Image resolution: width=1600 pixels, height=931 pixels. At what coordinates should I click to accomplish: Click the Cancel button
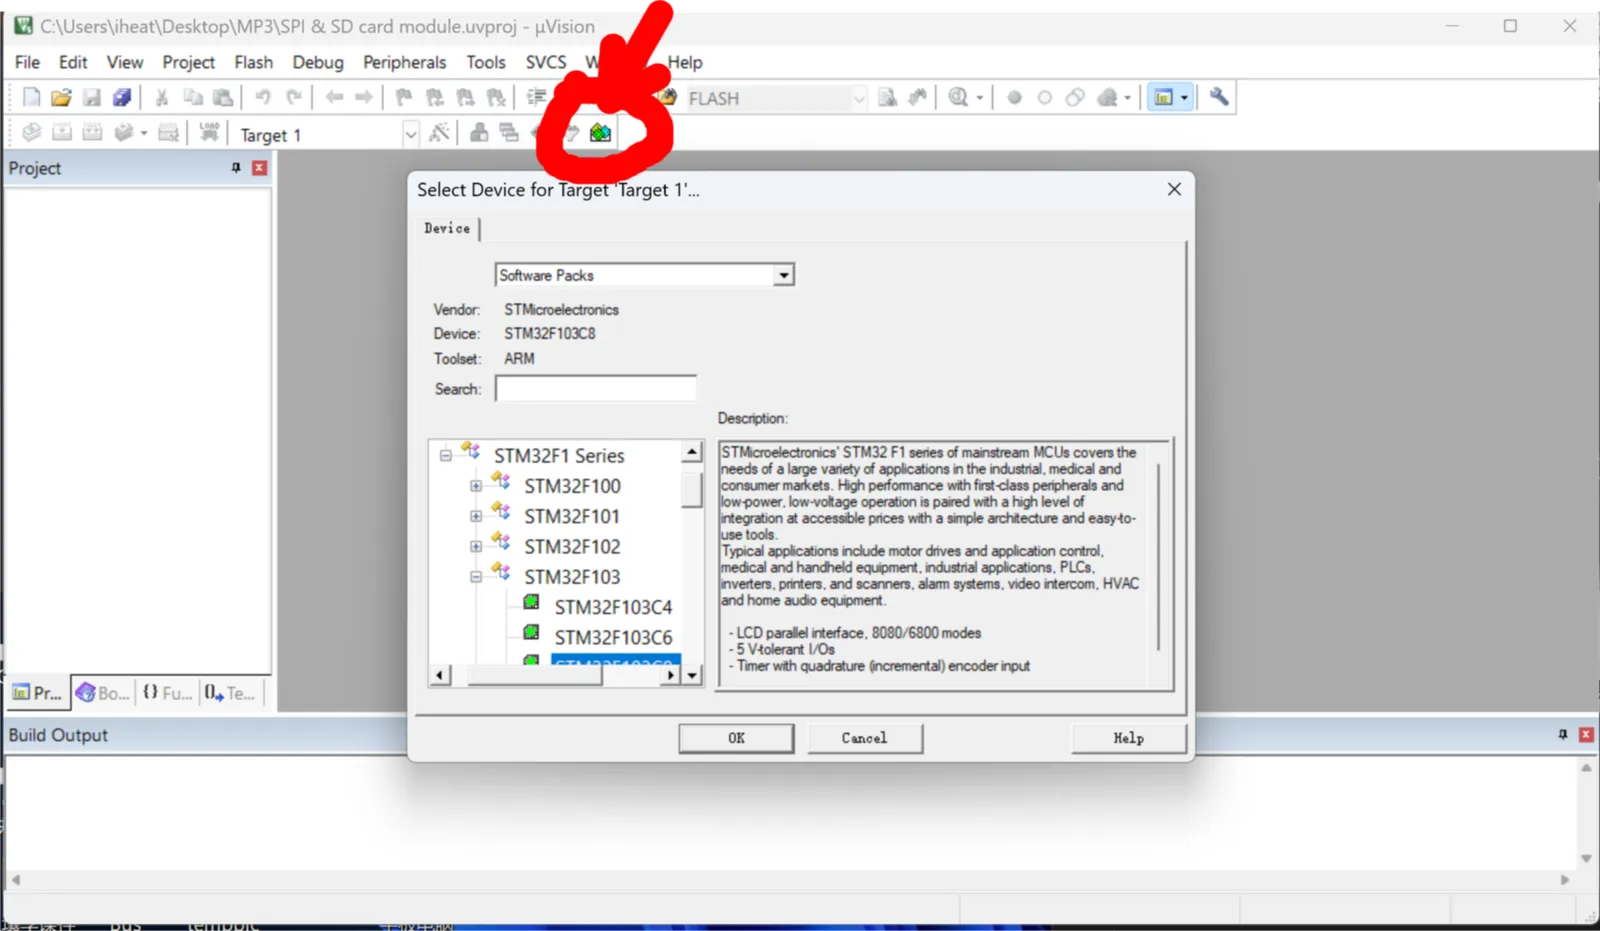864,738
